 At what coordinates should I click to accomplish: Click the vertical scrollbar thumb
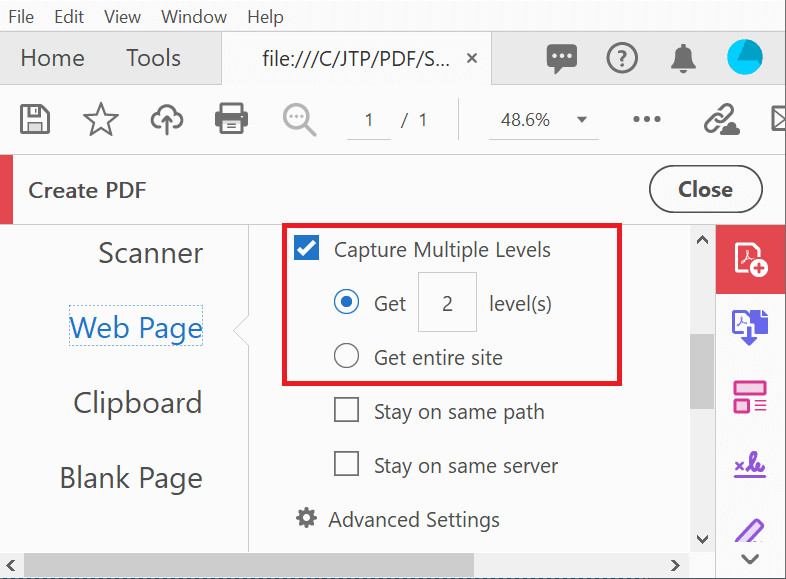702,371
